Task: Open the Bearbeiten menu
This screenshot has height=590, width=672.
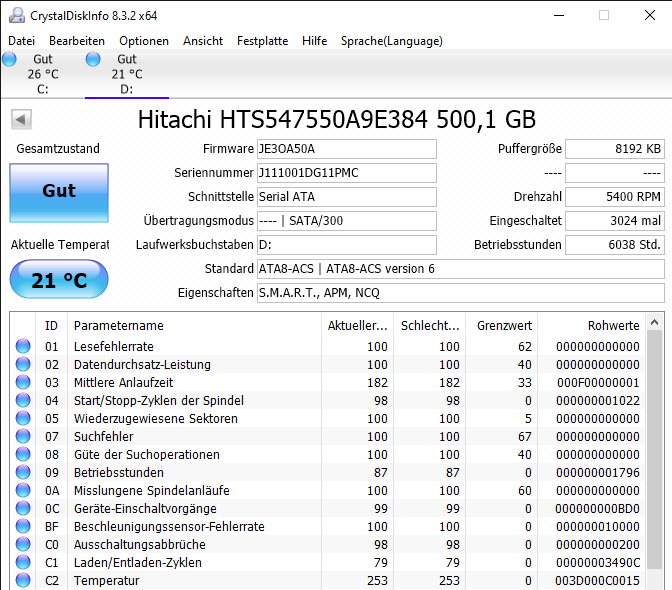Action: [77, 41]
